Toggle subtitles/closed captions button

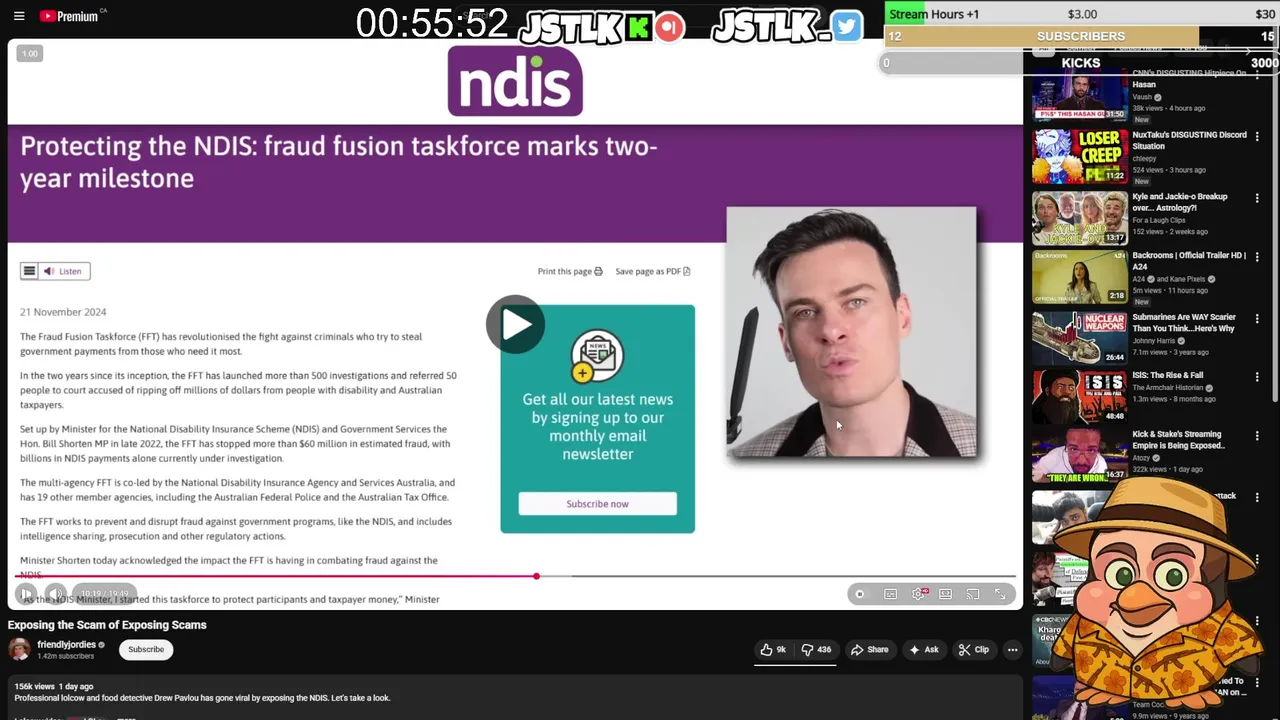[x=890, y=594]
